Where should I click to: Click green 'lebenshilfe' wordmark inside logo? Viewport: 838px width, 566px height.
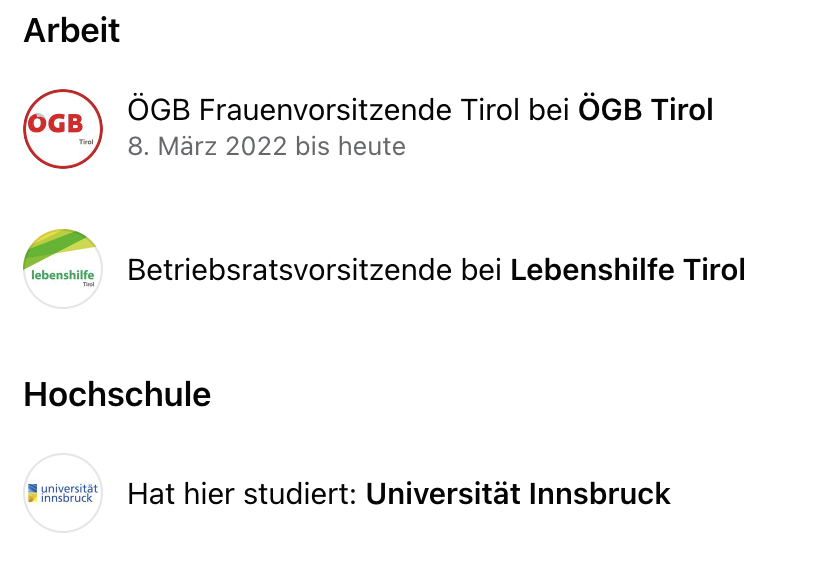(x=63, y=275)
